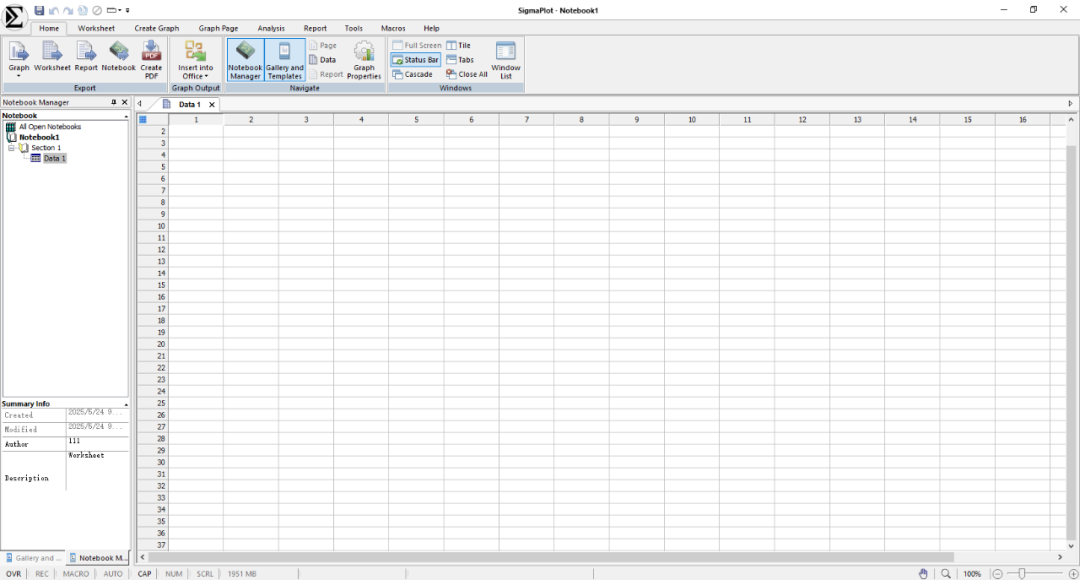1080x580 pixels.
Task: Click the Window List icon
Action: pos(506,60)
